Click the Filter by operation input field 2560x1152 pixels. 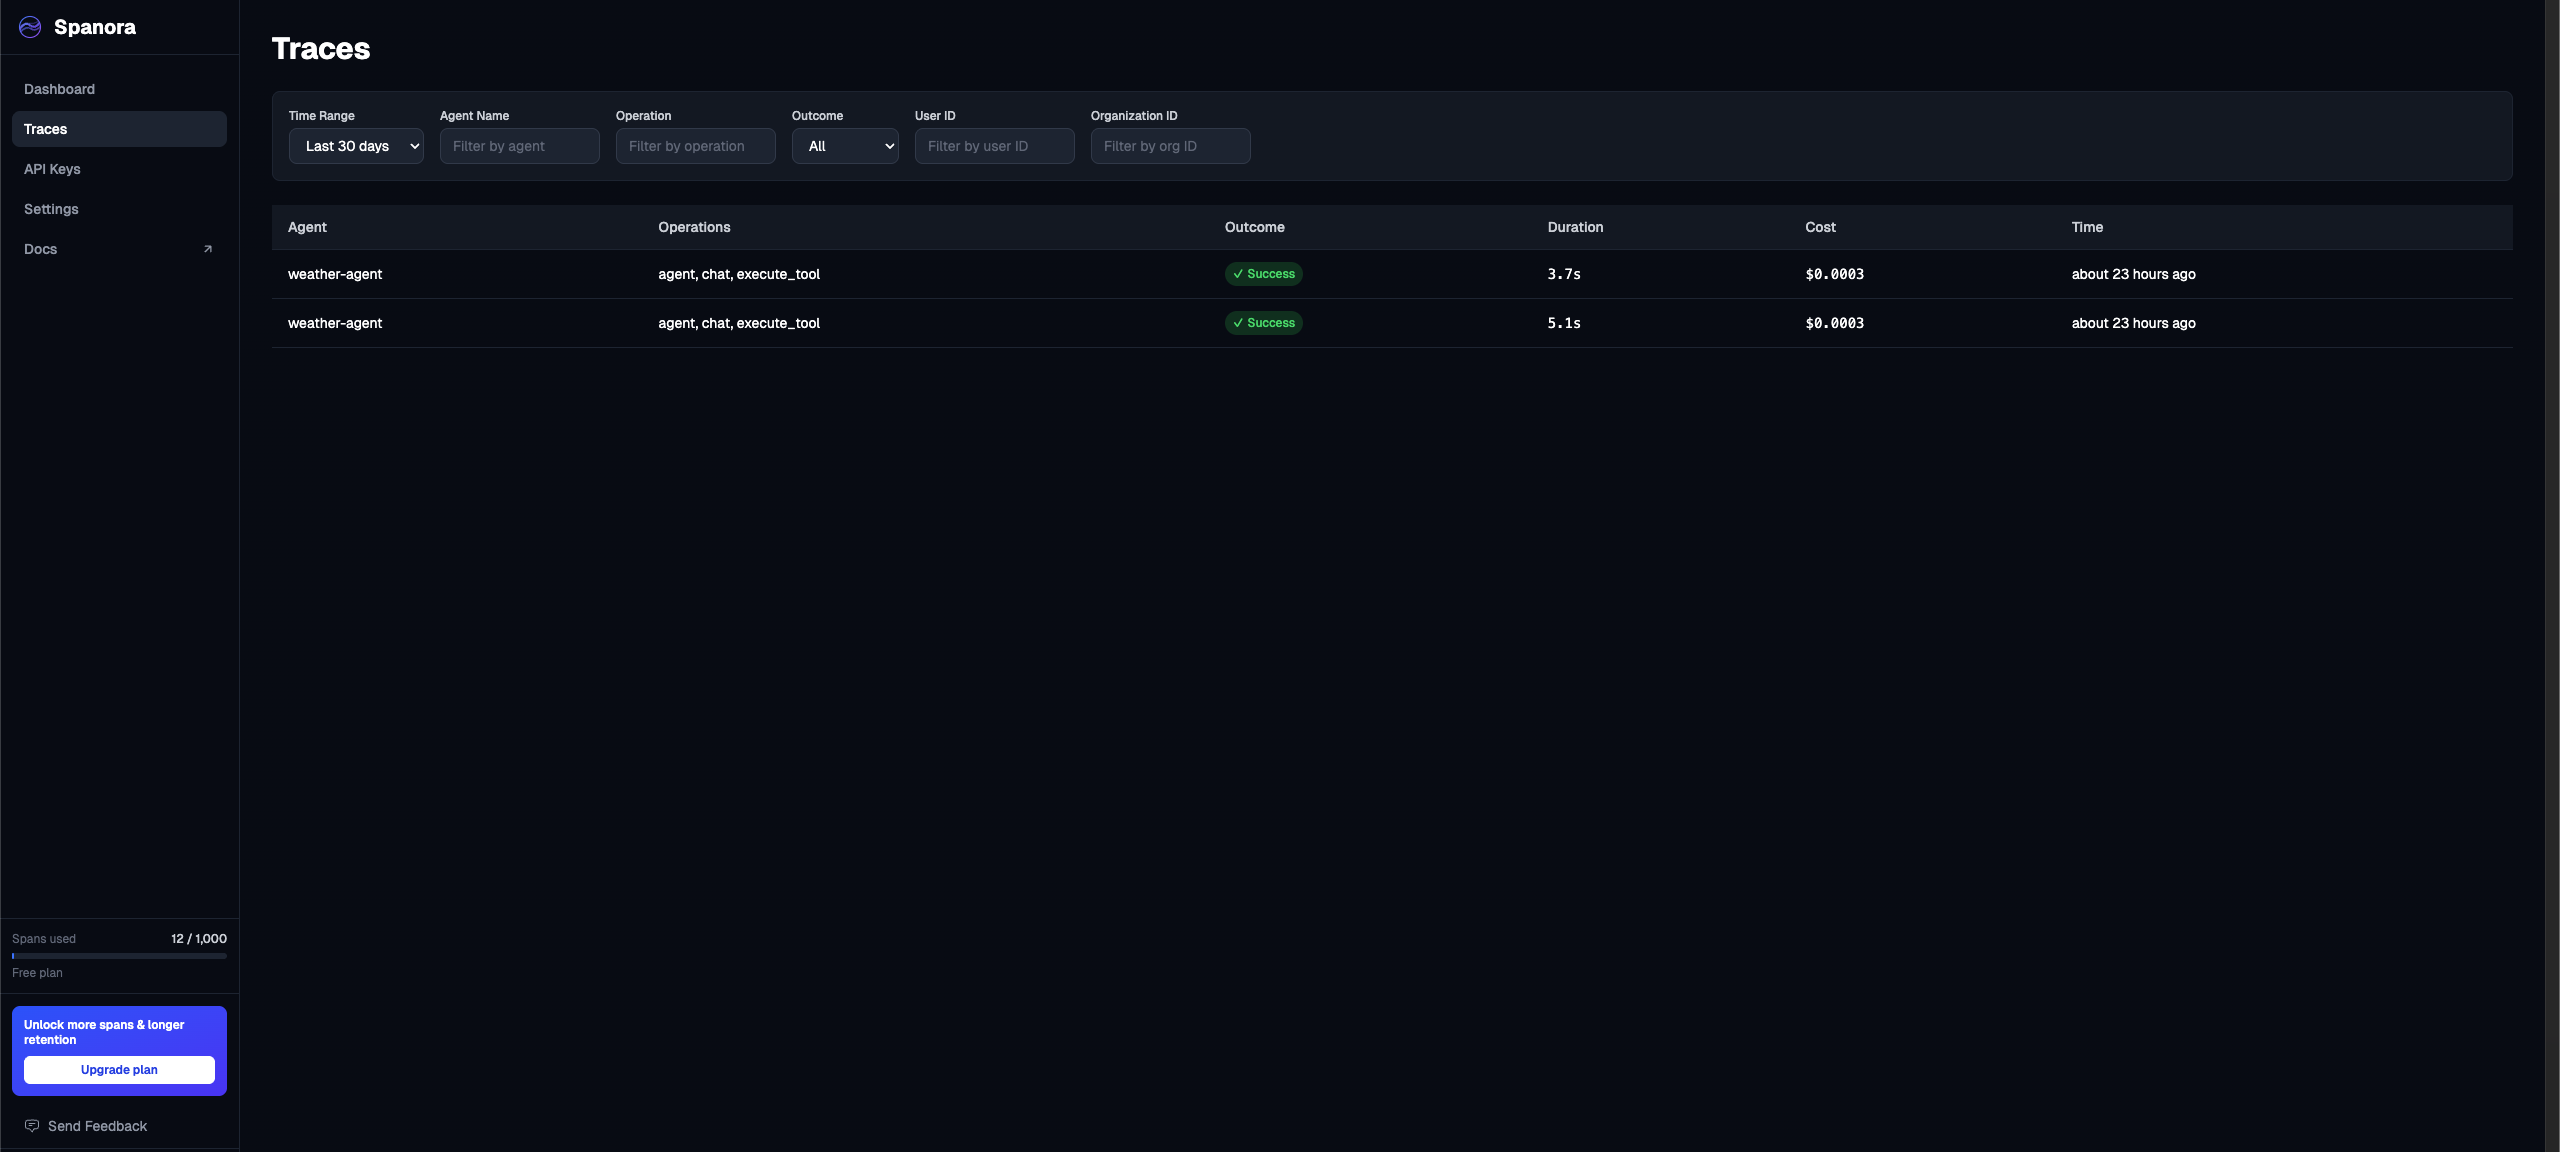tap(695, 146)
